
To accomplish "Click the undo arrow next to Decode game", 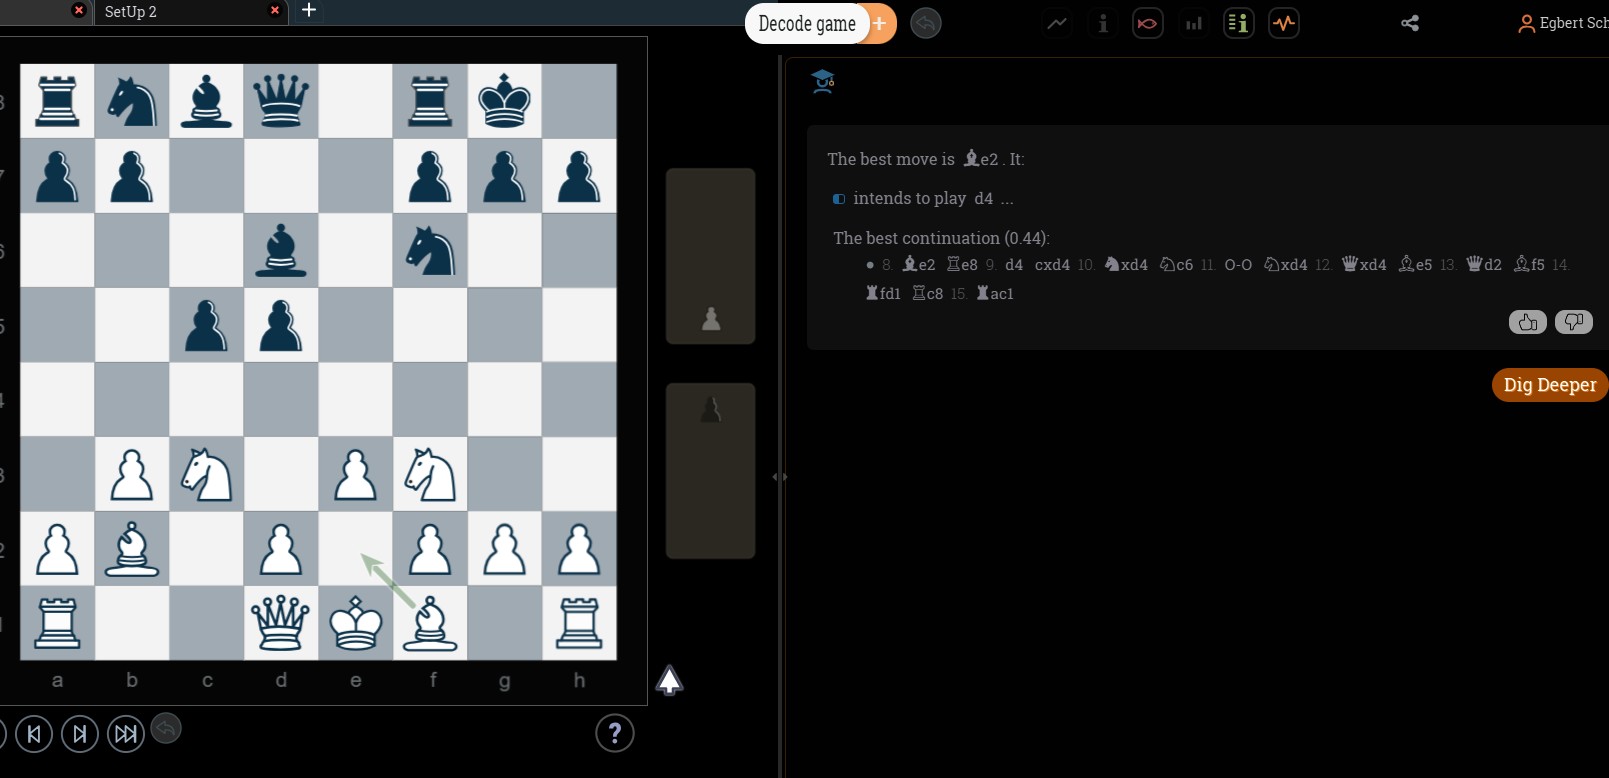I will point(926,23).
